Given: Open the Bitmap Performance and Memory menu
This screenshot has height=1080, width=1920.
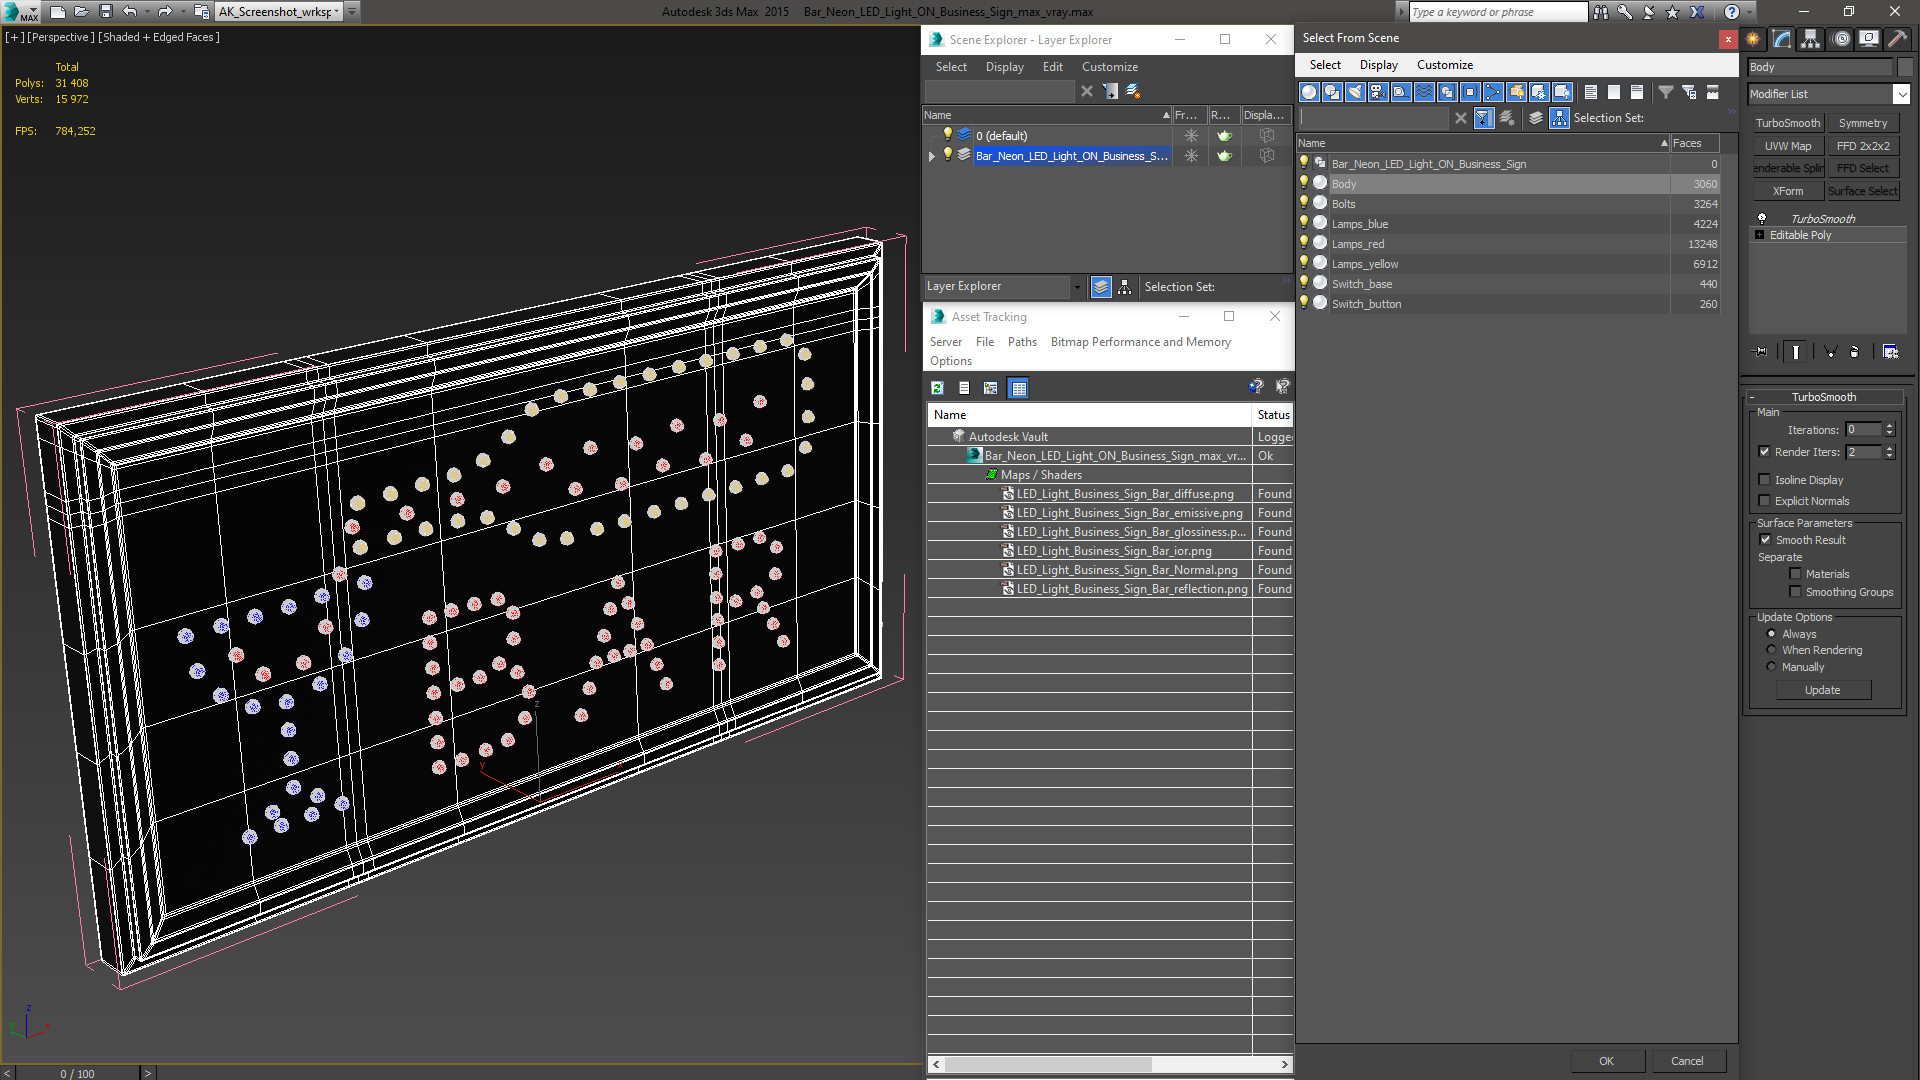Looking at the screenshot, I should [1140, 342].
